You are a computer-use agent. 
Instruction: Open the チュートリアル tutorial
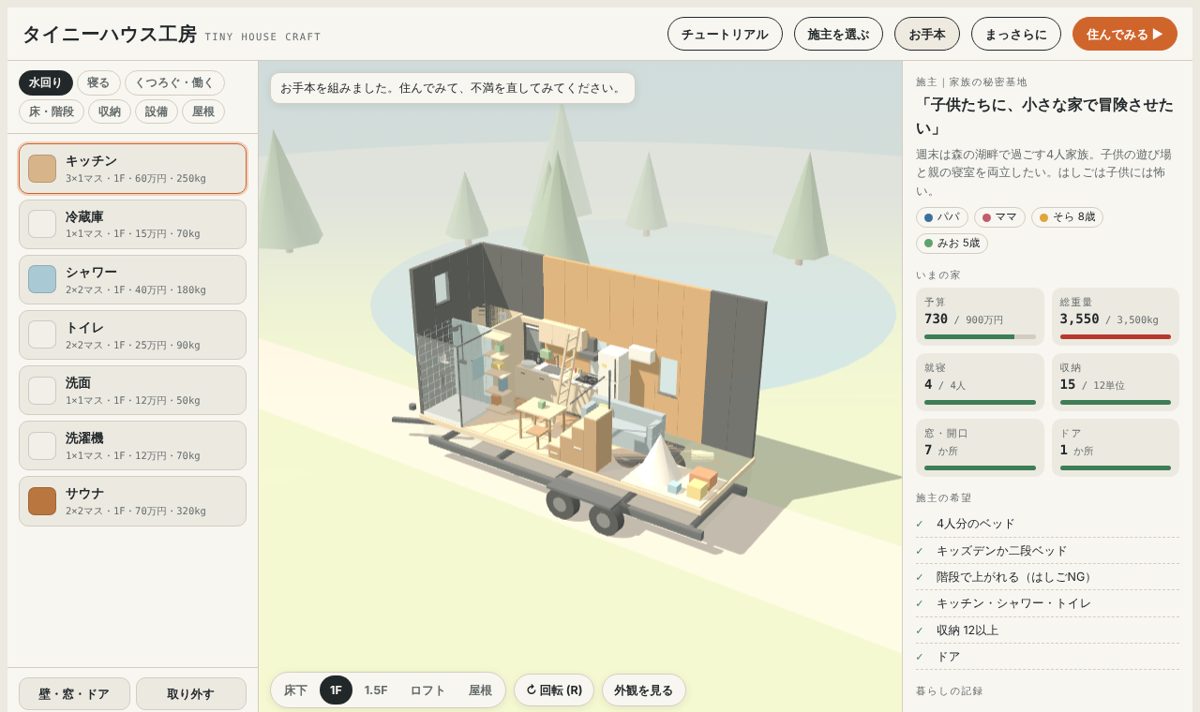pyautogui.click(x=725, y=34)
